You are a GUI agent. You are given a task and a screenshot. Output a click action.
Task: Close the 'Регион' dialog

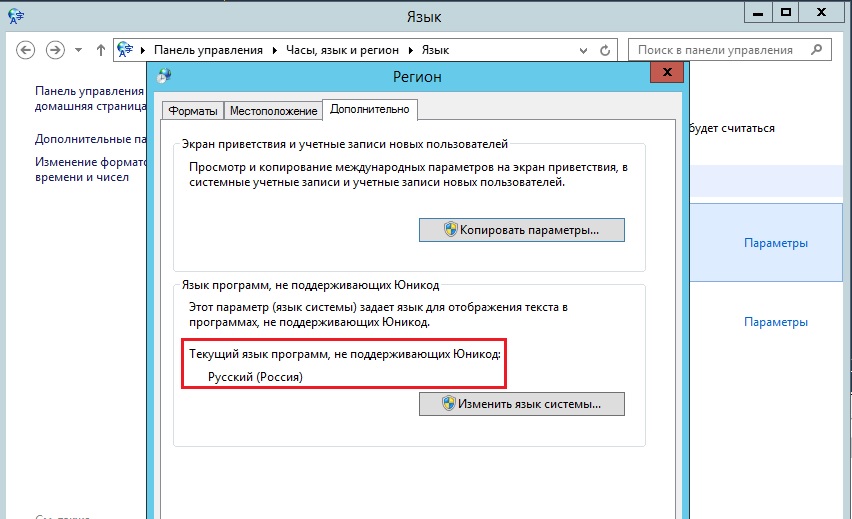click(x=667, y=72)
